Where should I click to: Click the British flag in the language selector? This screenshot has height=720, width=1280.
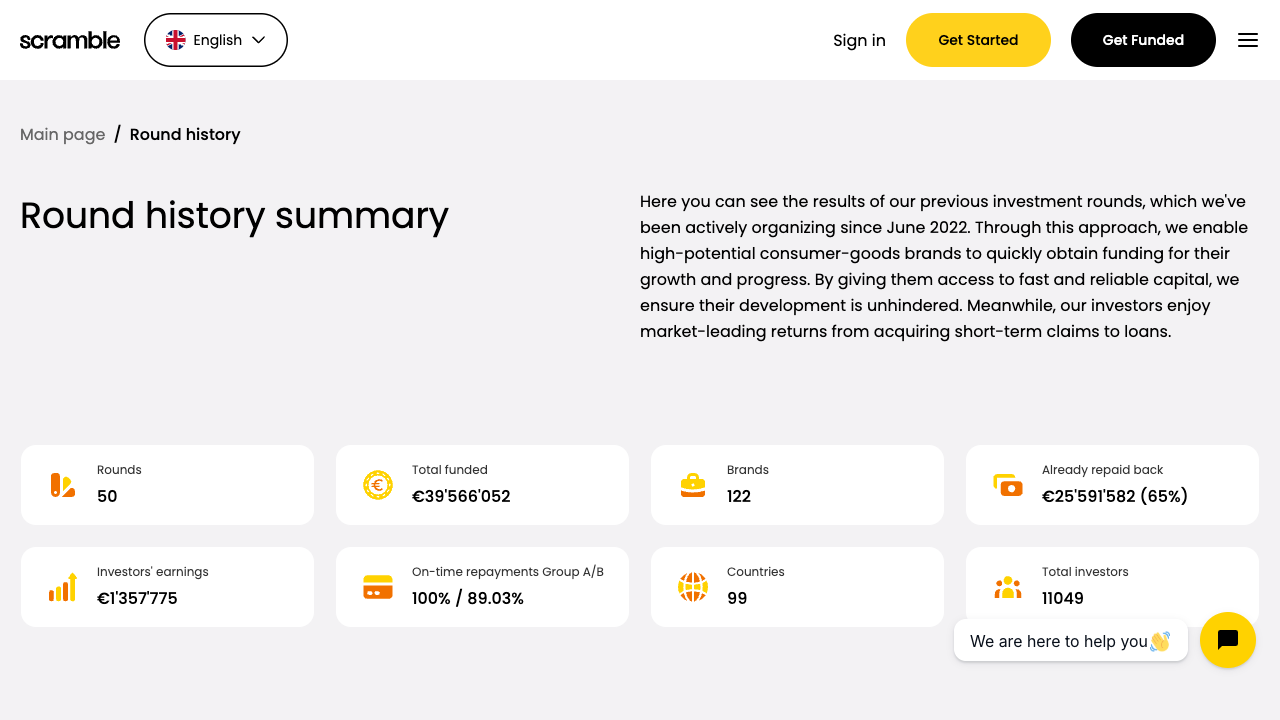click(176, 40)
